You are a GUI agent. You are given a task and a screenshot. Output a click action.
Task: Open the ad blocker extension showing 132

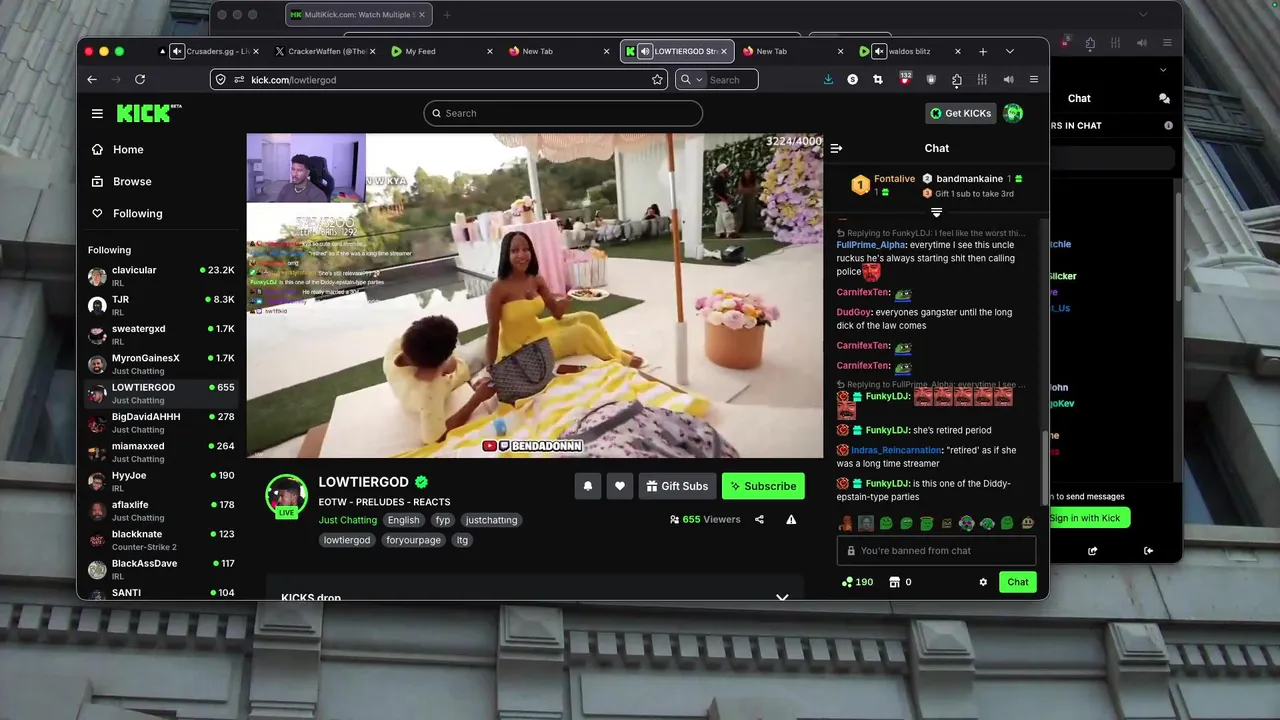click(905, 78)
